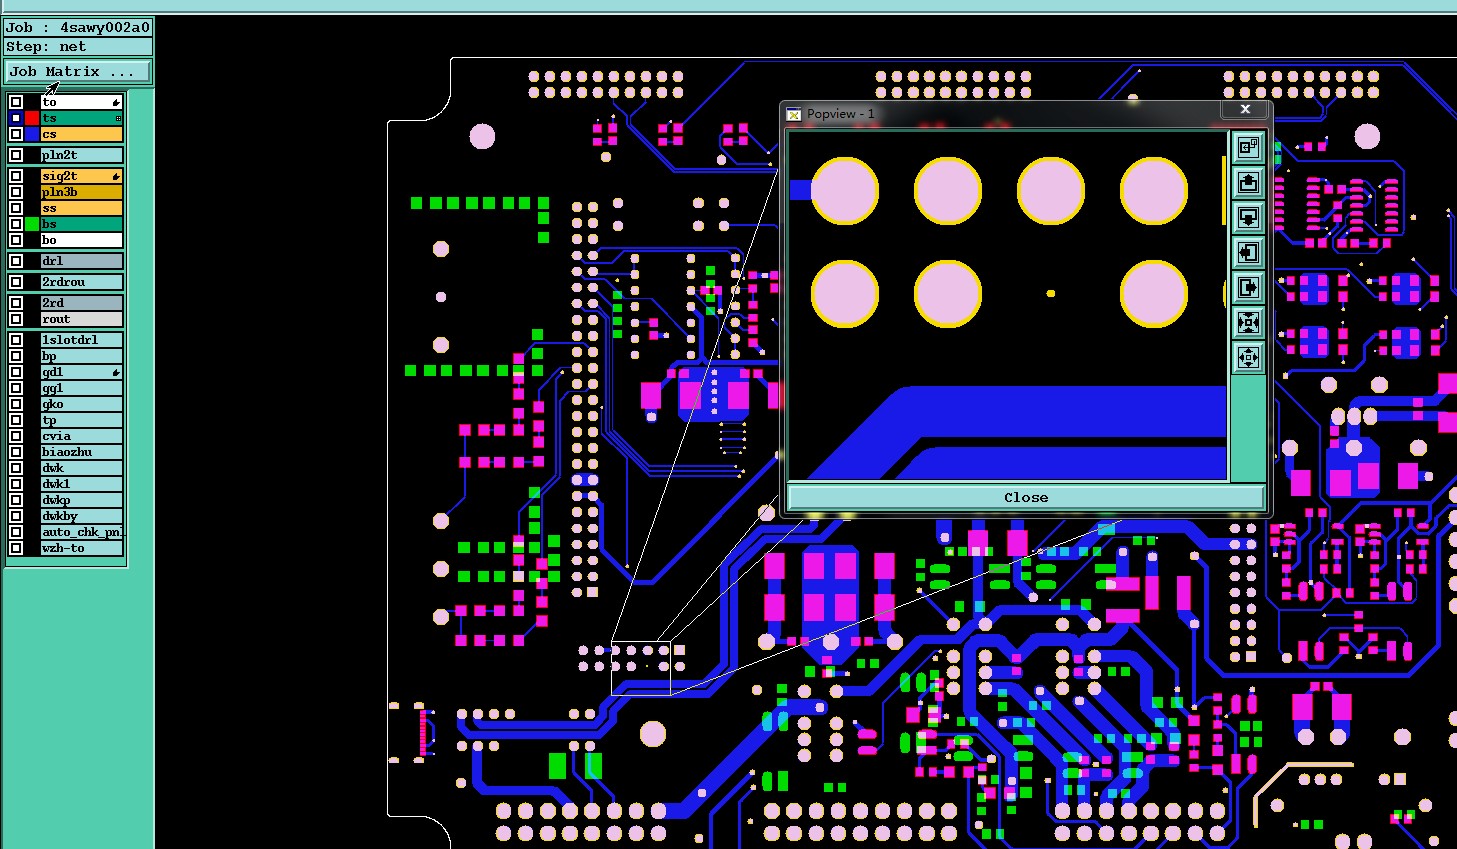Click the zoom-out diverging arrows icon
Viewport: 1457px width, 849px height.
click(1248, 358)
